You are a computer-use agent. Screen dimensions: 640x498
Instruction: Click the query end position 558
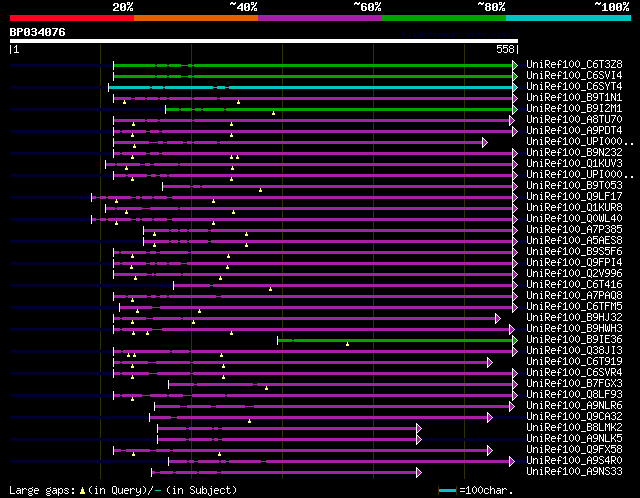505,49
